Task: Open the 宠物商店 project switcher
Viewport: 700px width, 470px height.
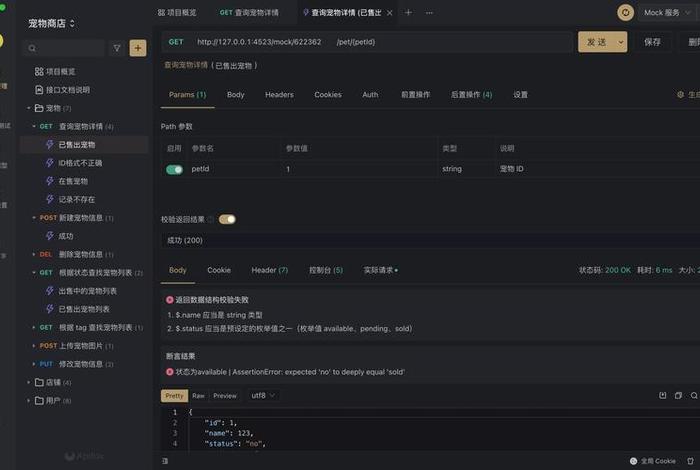Action: pyautogui.click(x=51, y=23)
